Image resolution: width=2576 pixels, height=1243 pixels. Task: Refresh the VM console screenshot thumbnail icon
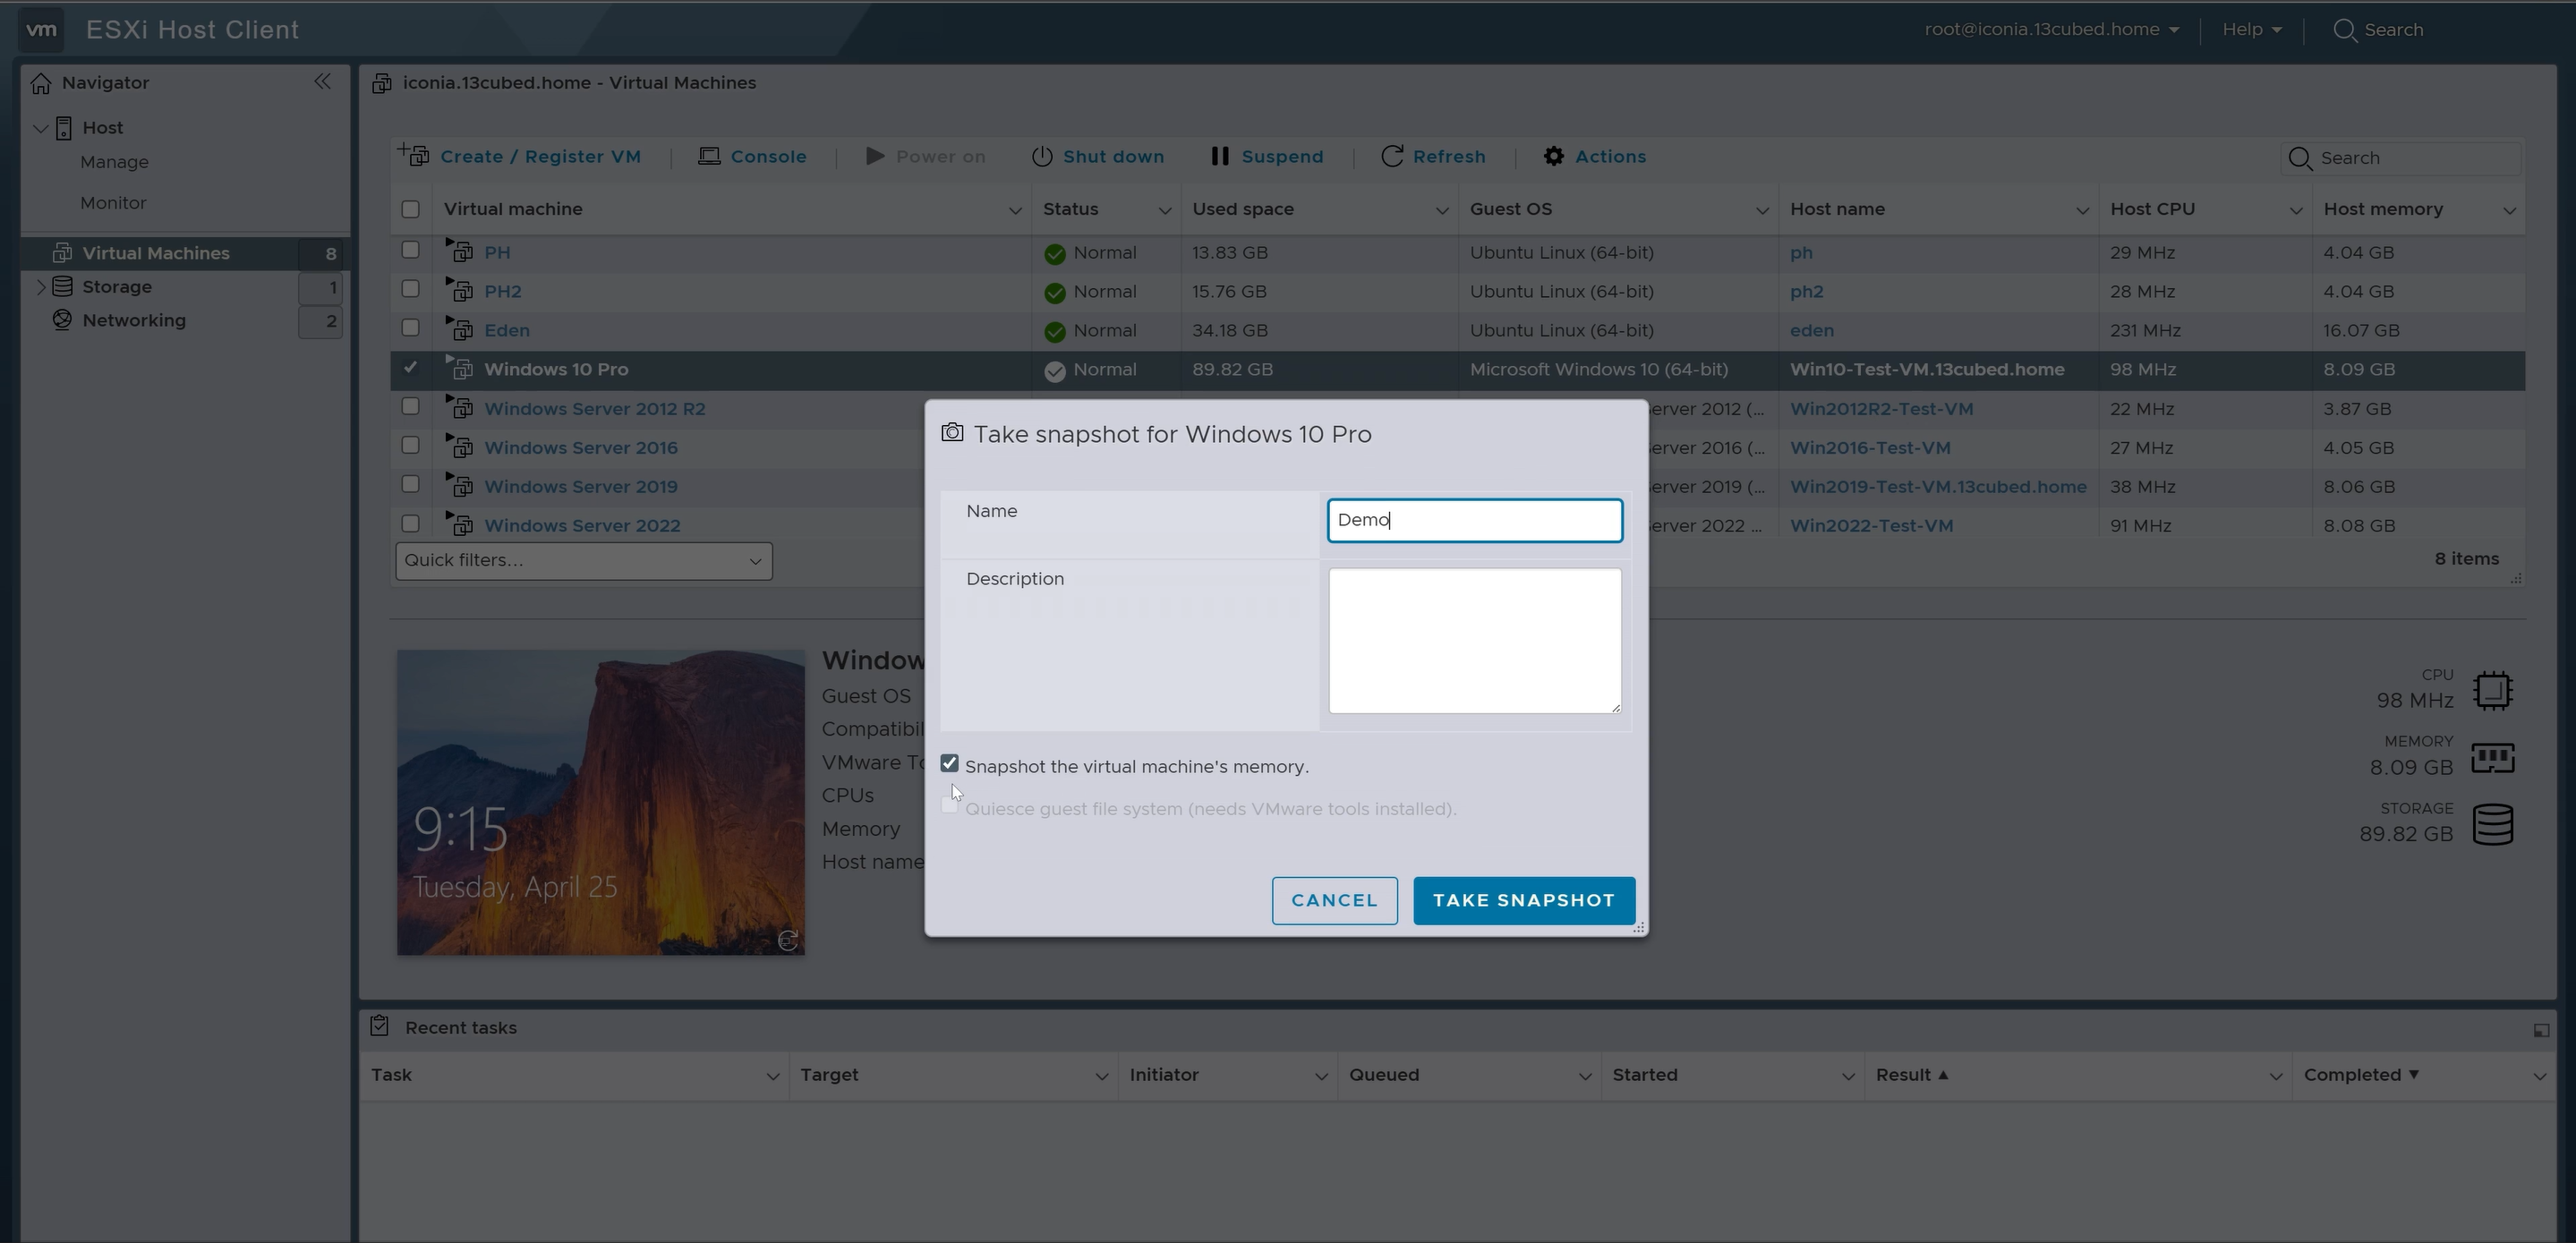(787, 940)
